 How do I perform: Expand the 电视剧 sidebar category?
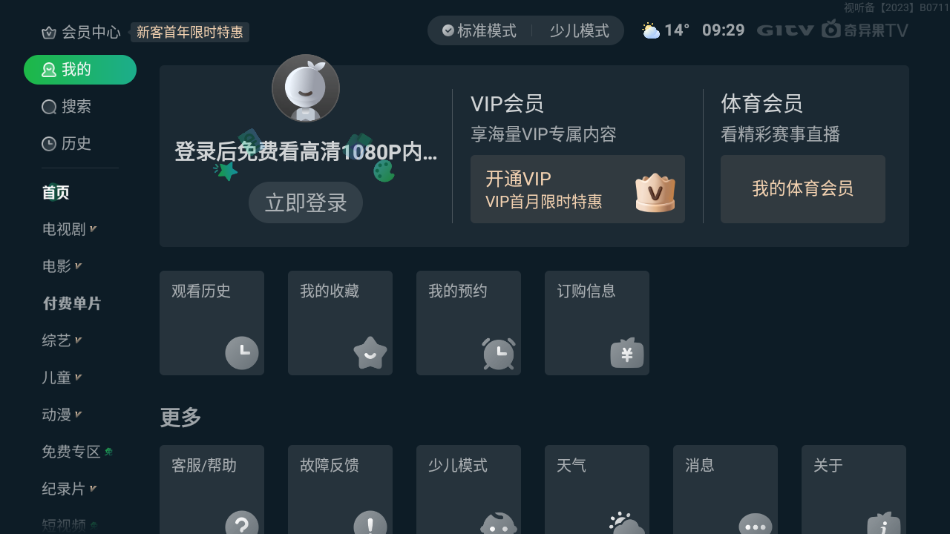[69, 229]
